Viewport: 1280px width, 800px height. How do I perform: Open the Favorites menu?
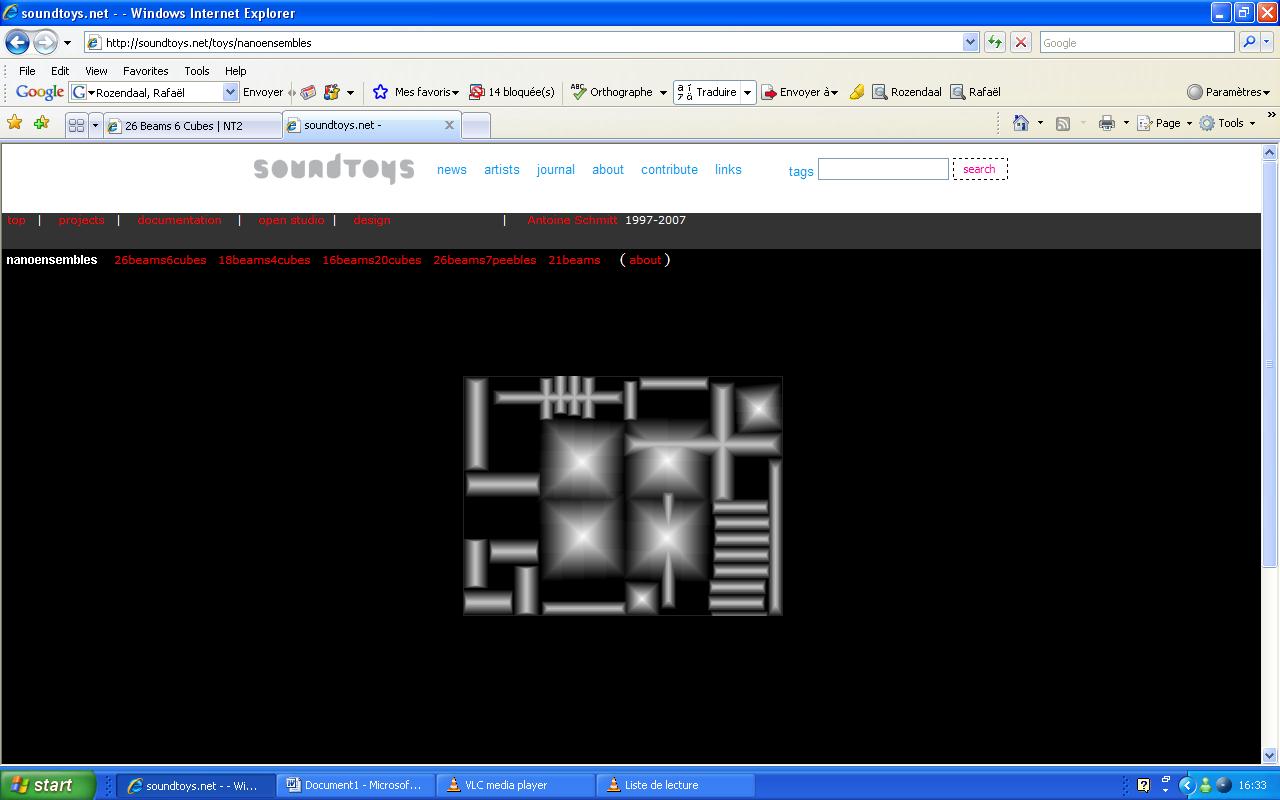coord(145,71)
